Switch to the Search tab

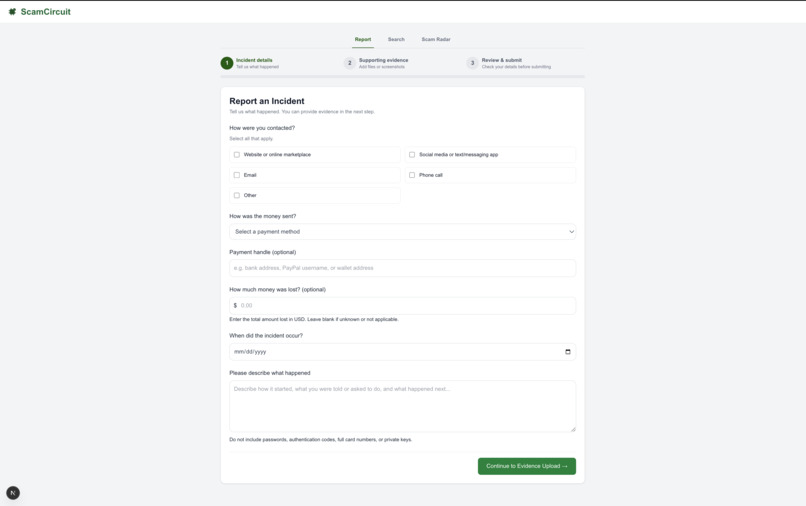(396, 39)
